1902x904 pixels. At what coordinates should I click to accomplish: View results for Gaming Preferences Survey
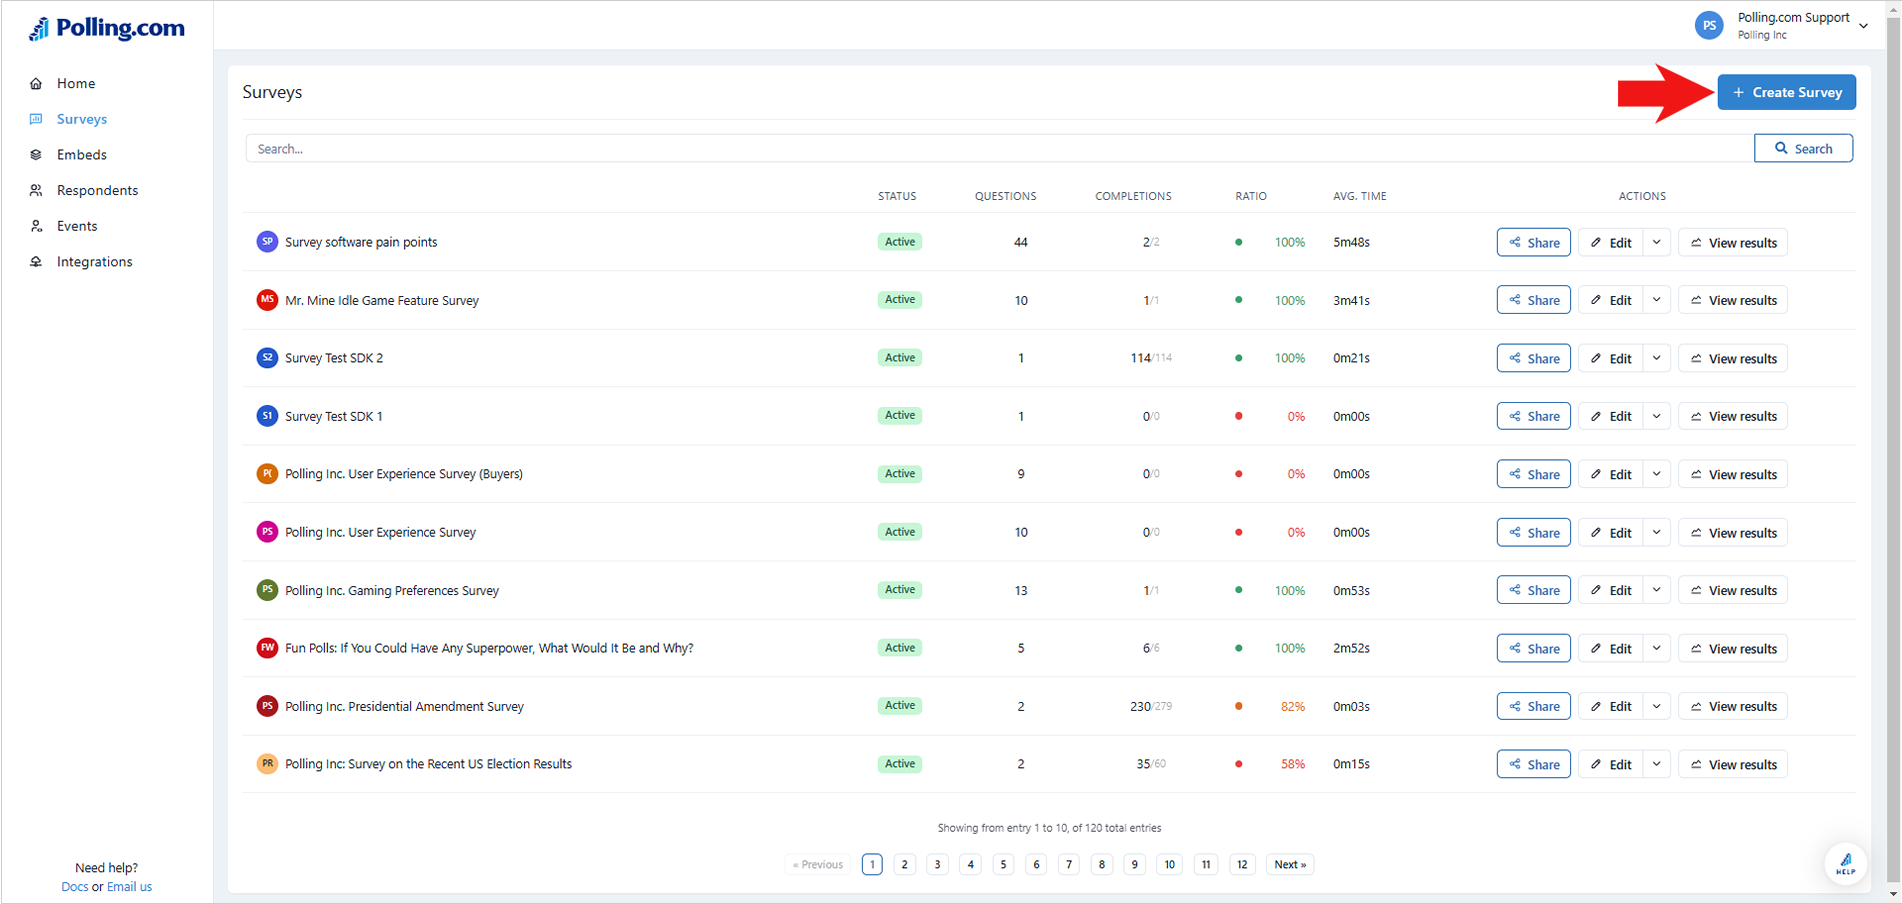point(1733,590)
